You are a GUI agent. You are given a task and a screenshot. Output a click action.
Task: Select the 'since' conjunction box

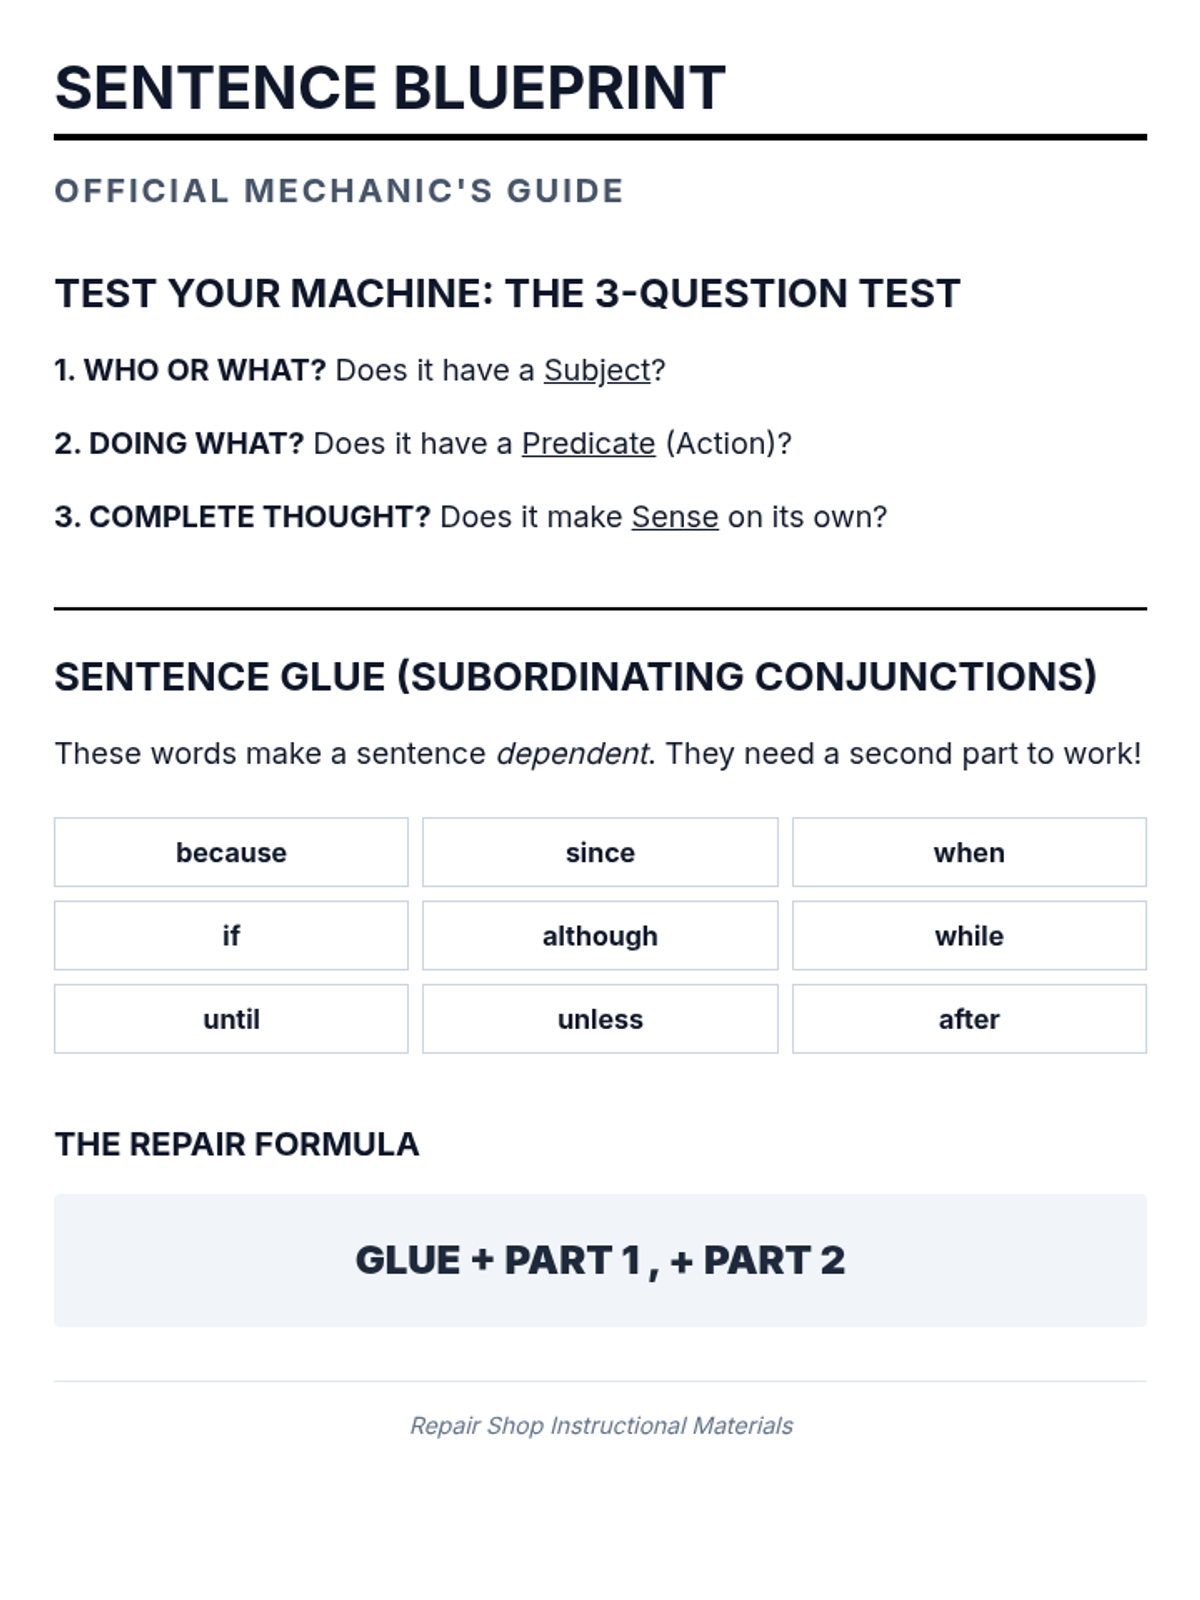pyautogui.click(x=600, y=852)
